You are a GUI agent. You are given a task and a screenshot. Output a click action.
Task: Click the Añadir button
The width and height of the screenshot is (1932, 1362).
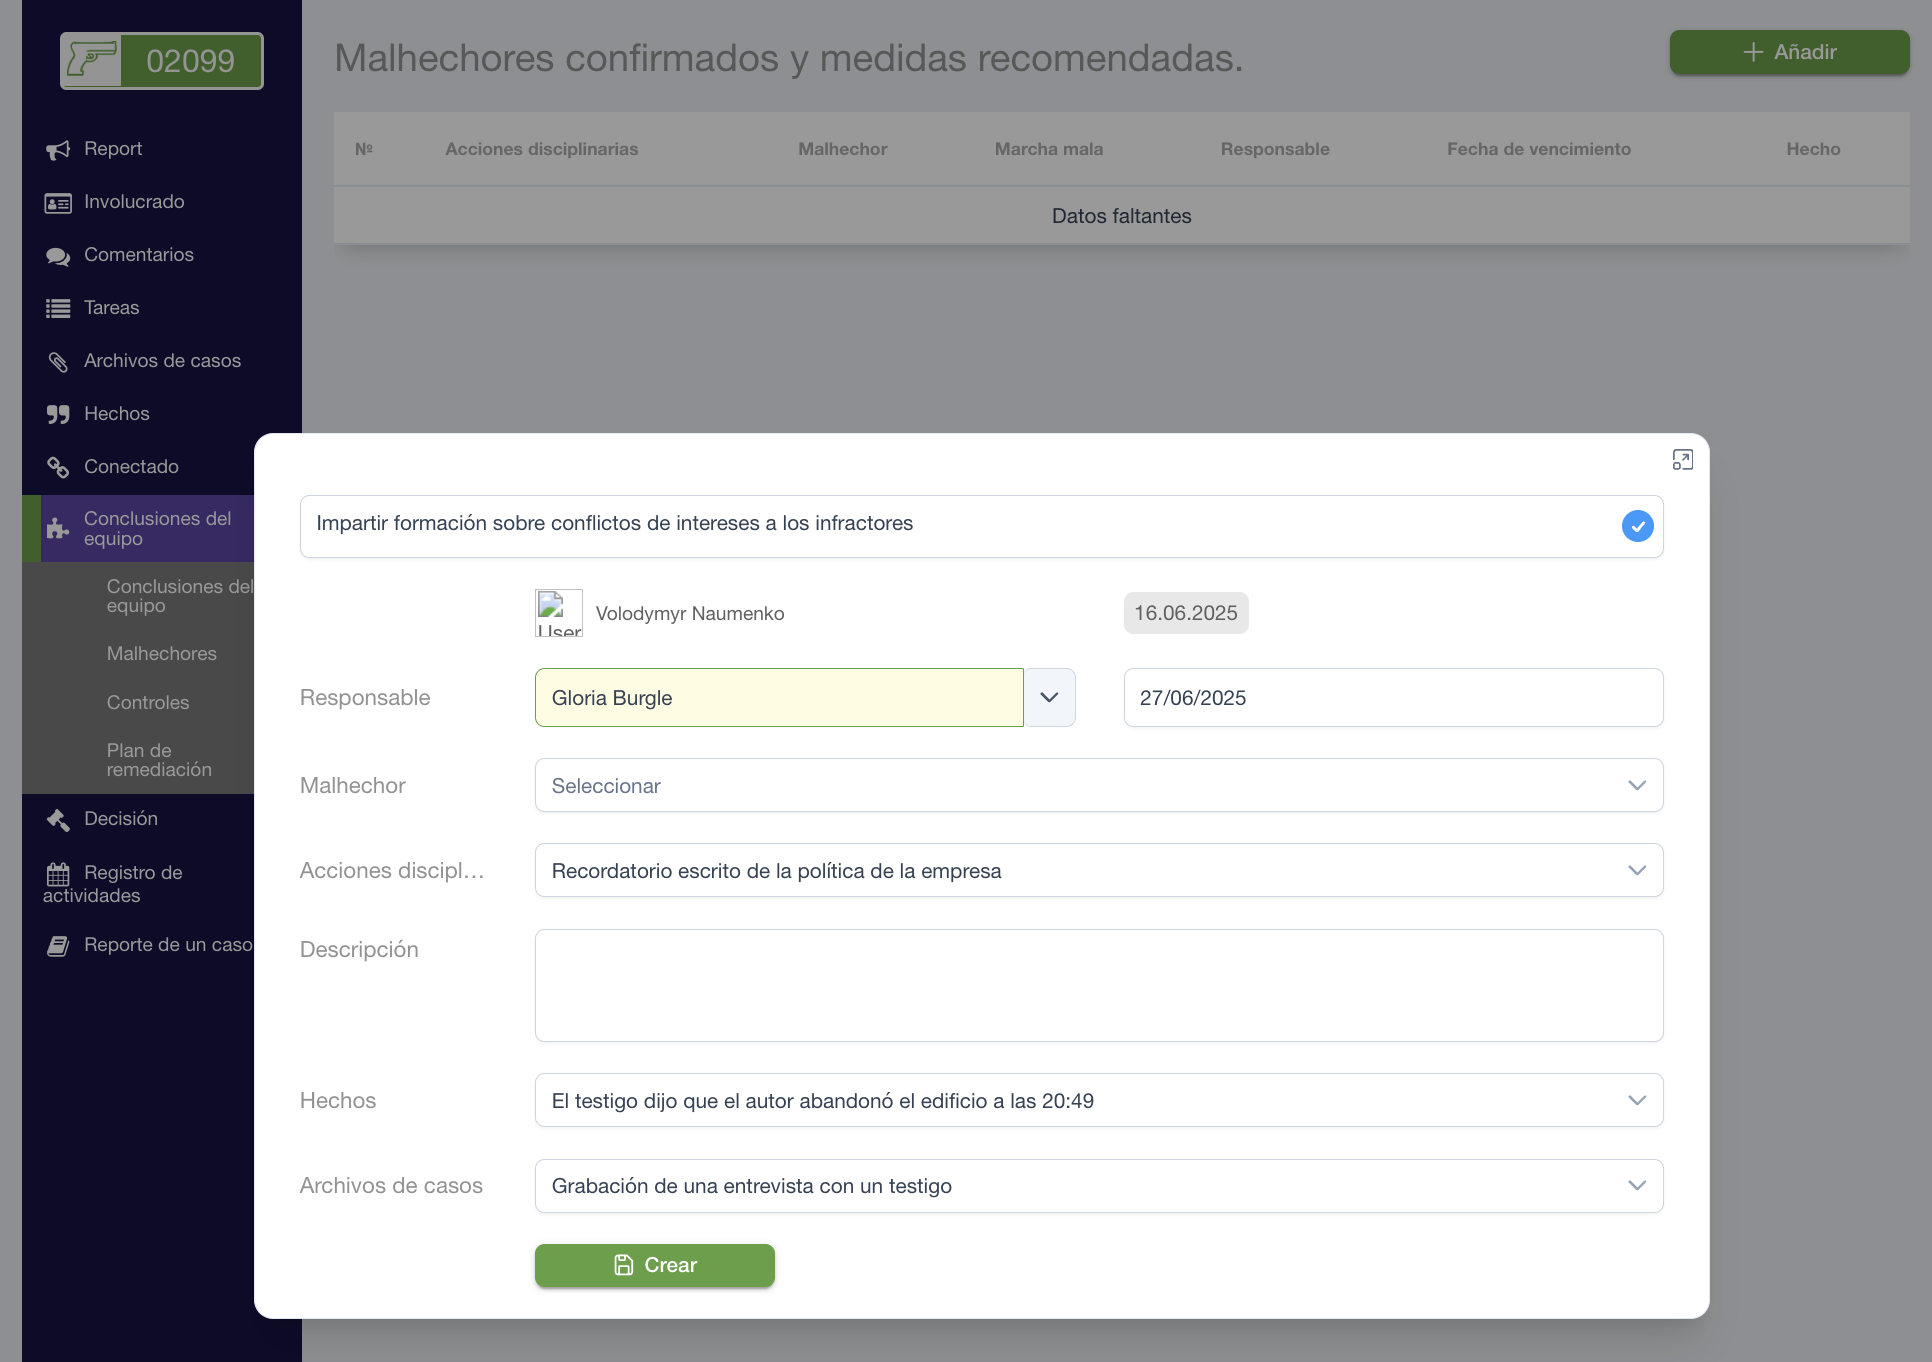1789,52
